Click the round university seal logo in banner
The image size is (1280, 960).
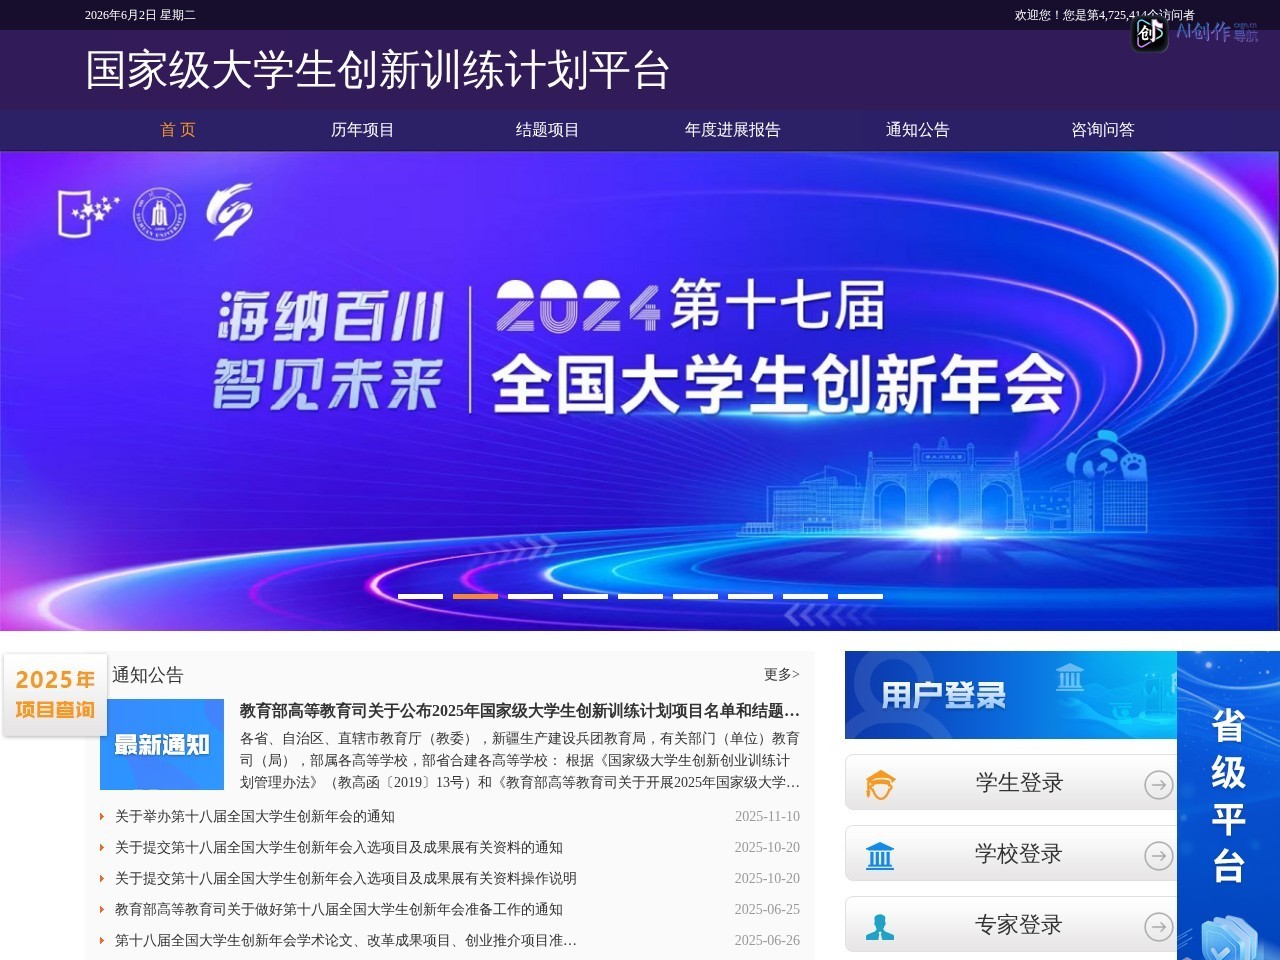pos(160,213)
